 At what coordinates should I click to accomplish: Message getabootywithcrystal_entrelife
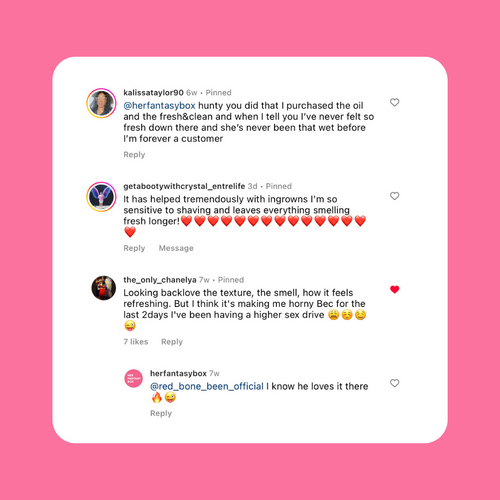tap(176, 248)
